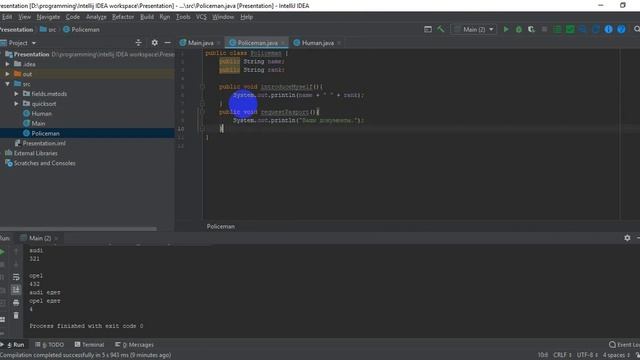Open the Build menu
The image size is (640, 360).
pyautogui.click(x=147, y=17)
